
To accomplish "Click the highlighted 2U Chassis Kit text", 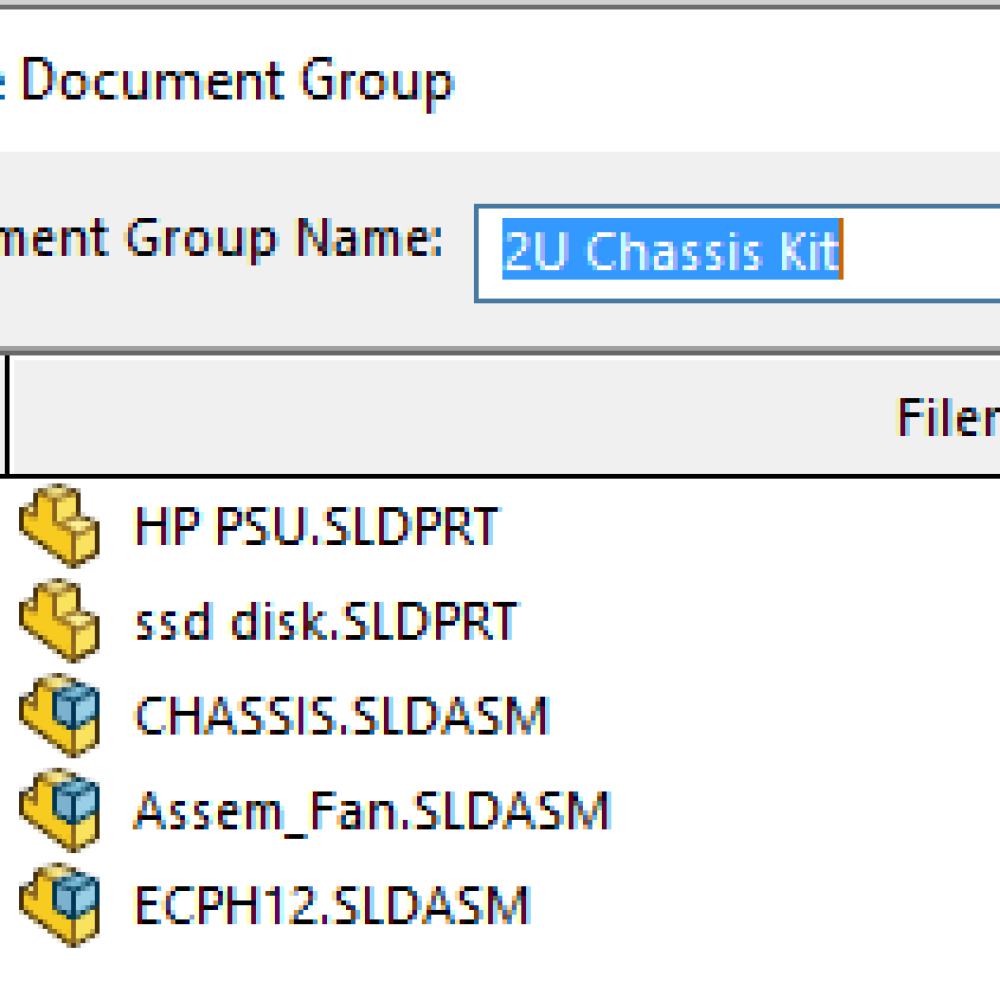I will (670, 252).
